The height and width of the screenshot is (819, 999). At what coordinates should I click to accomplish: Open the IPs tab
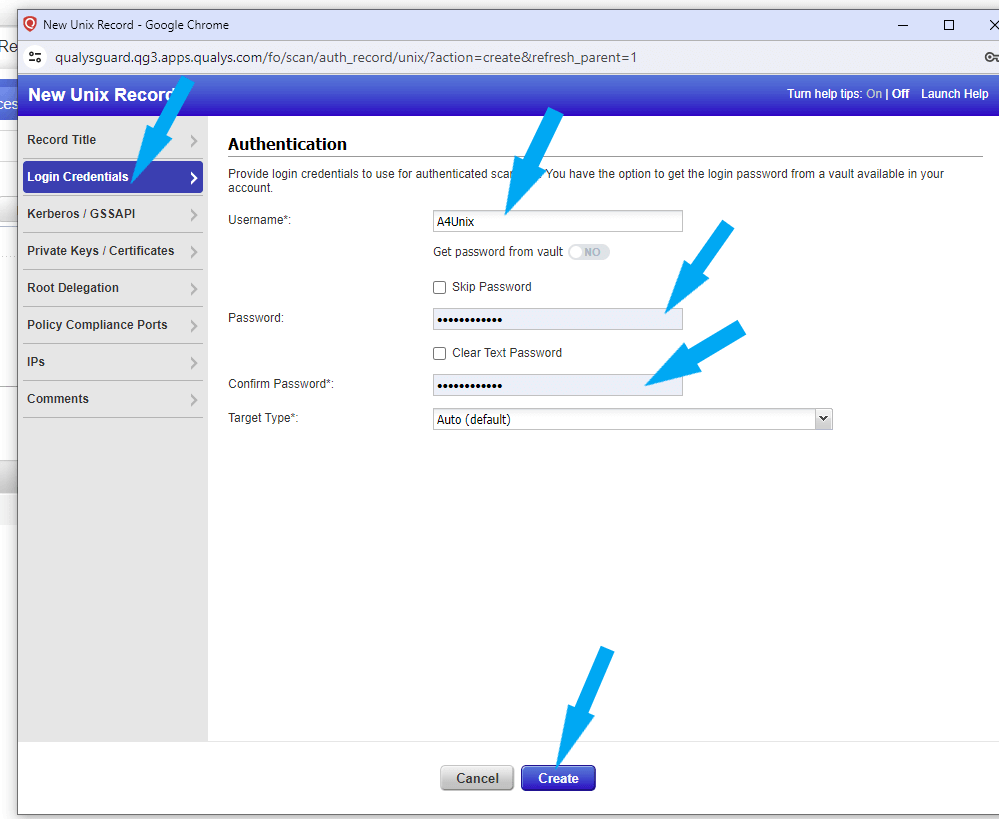(x=113, y=362)
